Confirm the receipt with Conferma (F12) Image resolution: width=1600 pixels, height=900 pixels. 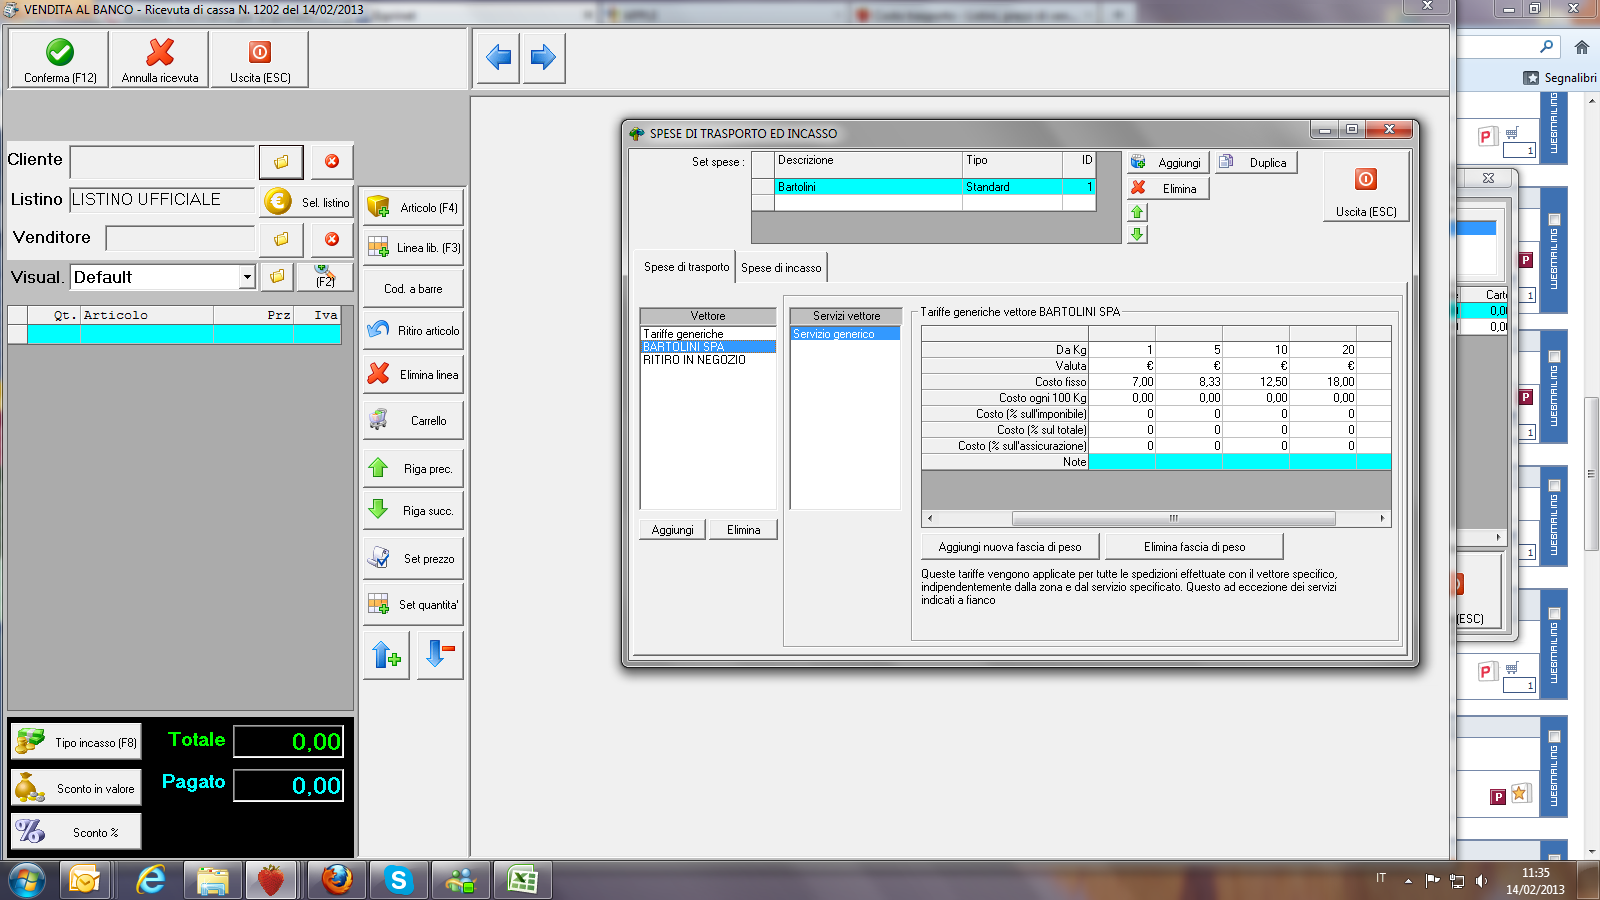[60, 60]
